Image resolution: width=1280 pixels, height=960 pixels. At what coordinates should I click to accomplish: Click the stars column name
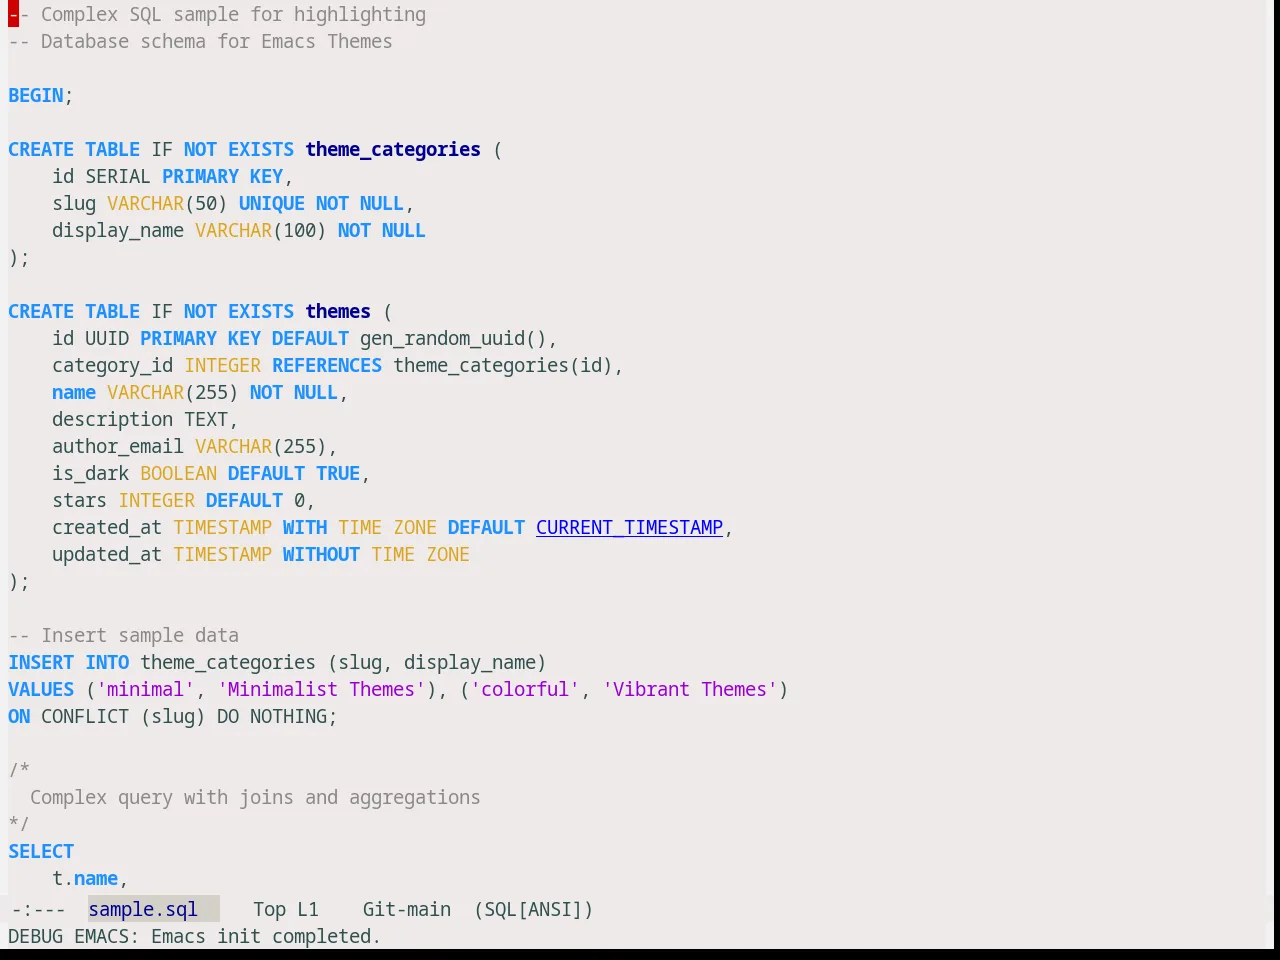click(x=80, y=500)
